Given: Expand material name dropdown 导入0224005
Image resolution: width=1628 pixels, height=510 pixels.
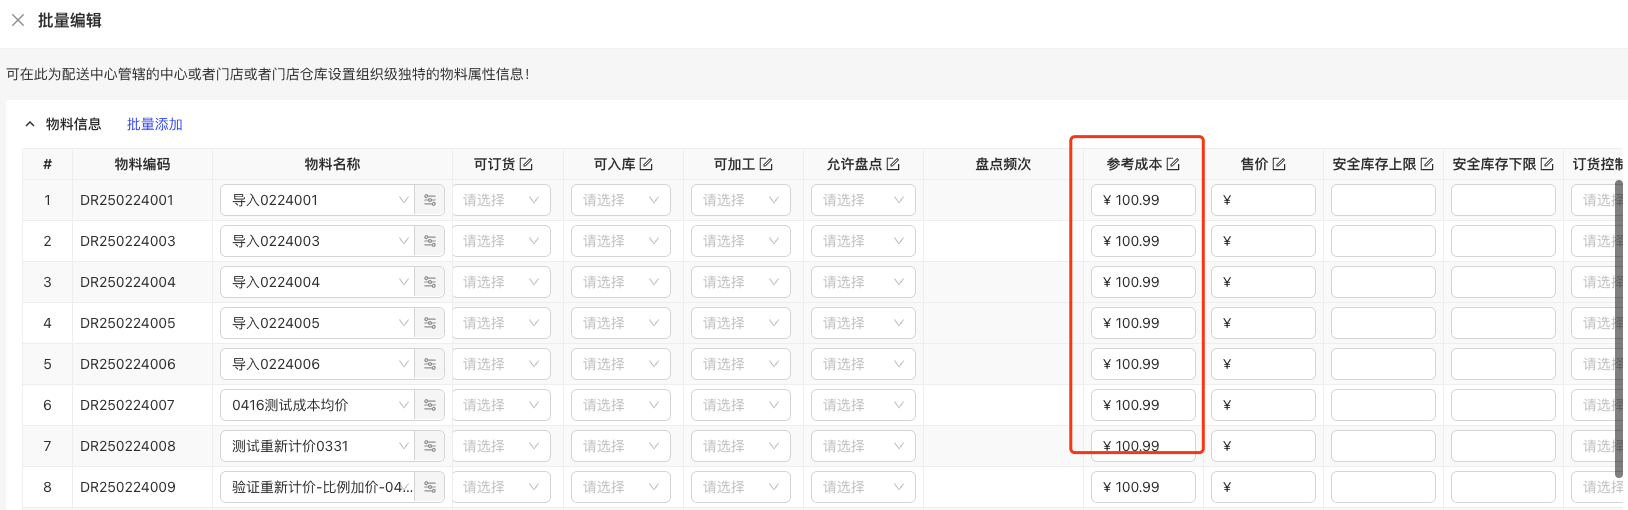Looking at the screenshot, I should click(318, 323).
